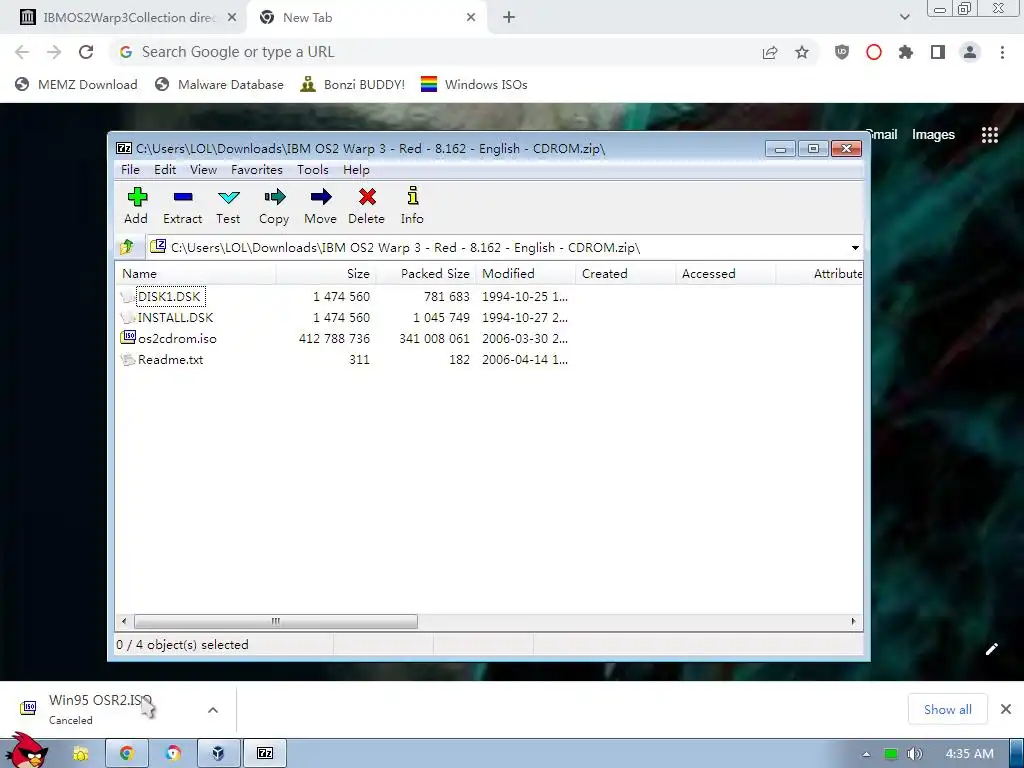
Task: Click the 7-Zip taskbar button
Action: click(x=264, y=753)
